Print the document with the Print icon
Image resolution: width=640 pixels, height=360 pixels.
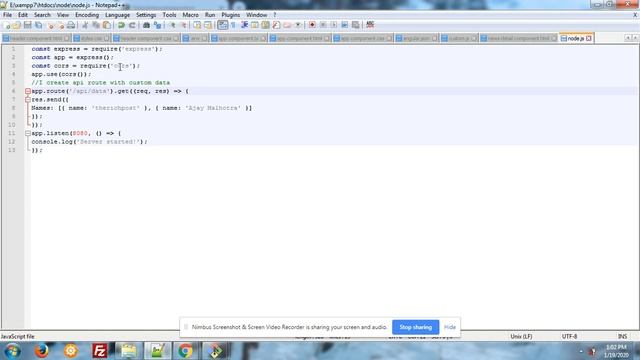[71, 25]
